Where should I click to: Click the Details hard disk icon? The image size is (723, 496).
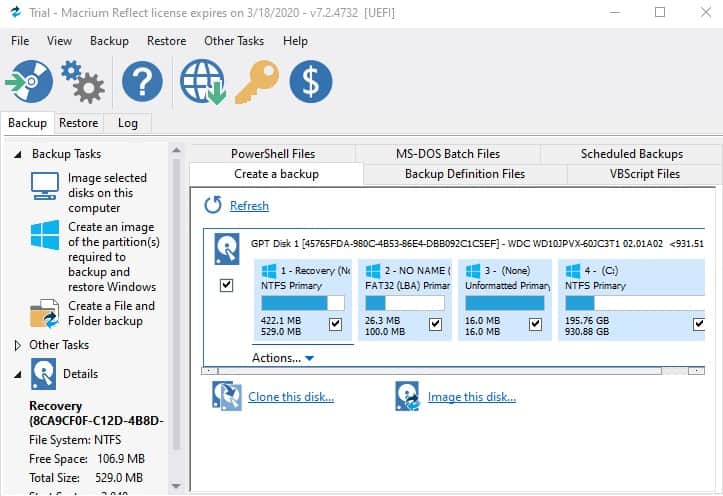pos(43,373)
